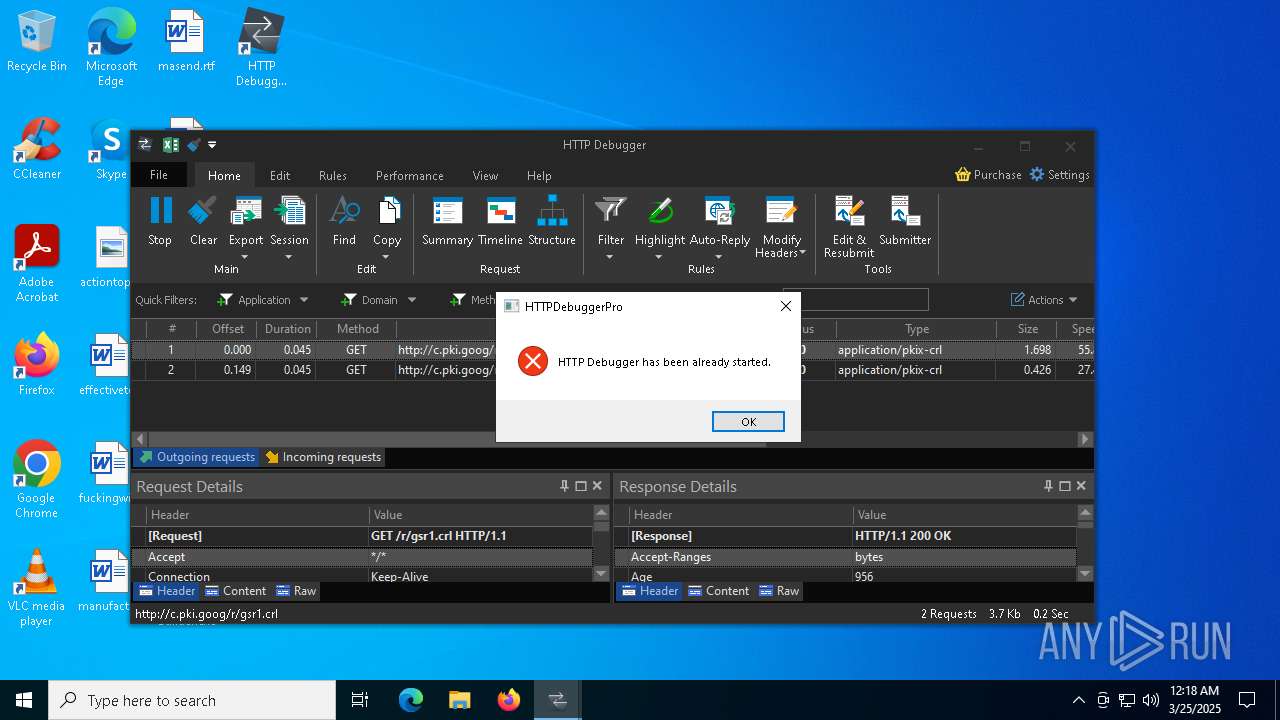Screen dimensions: 1280x720
Task: Select request row number 2
Action: click(x=612, y=370)
